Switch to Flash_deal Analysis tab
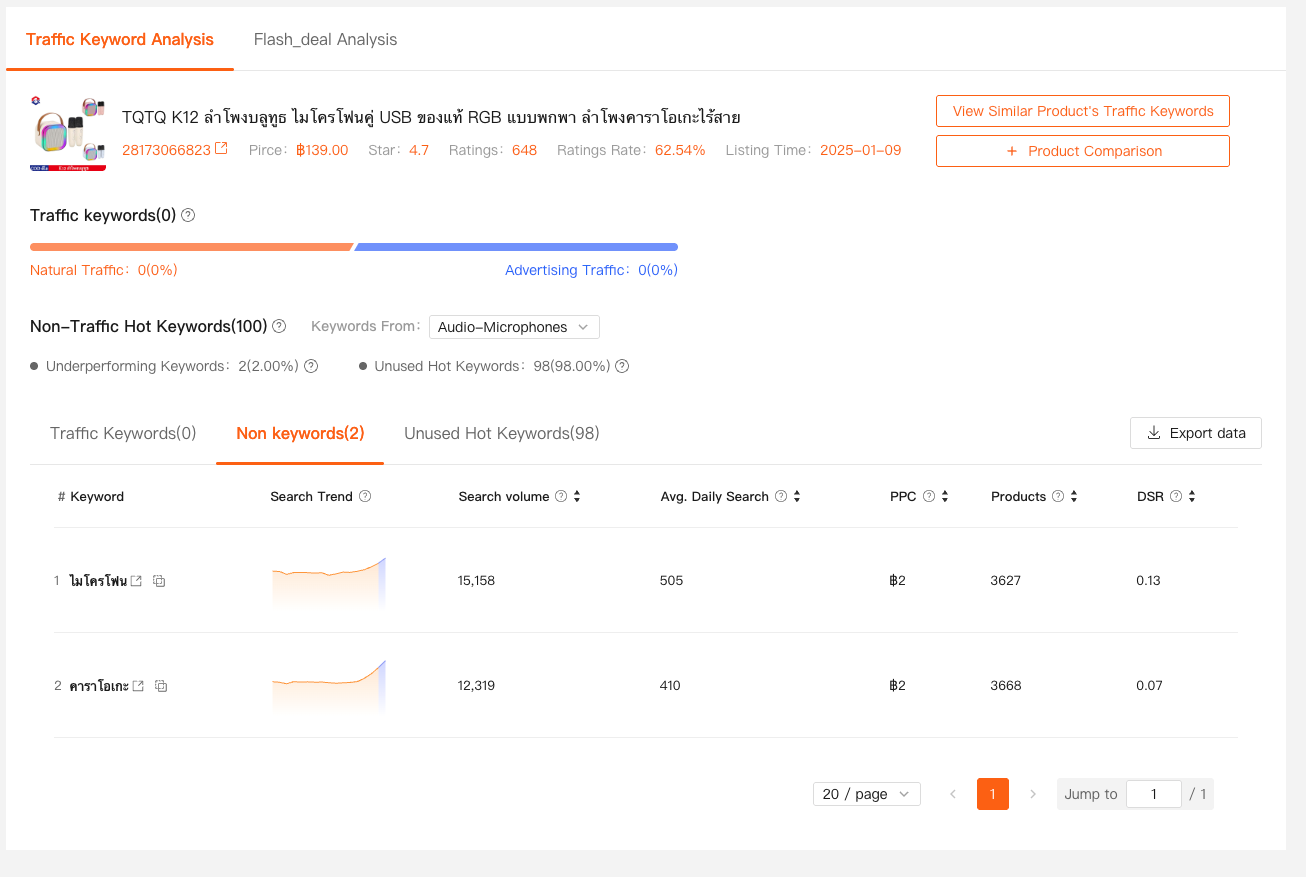This screenshot has height=877, width=1306. [325, 40]
